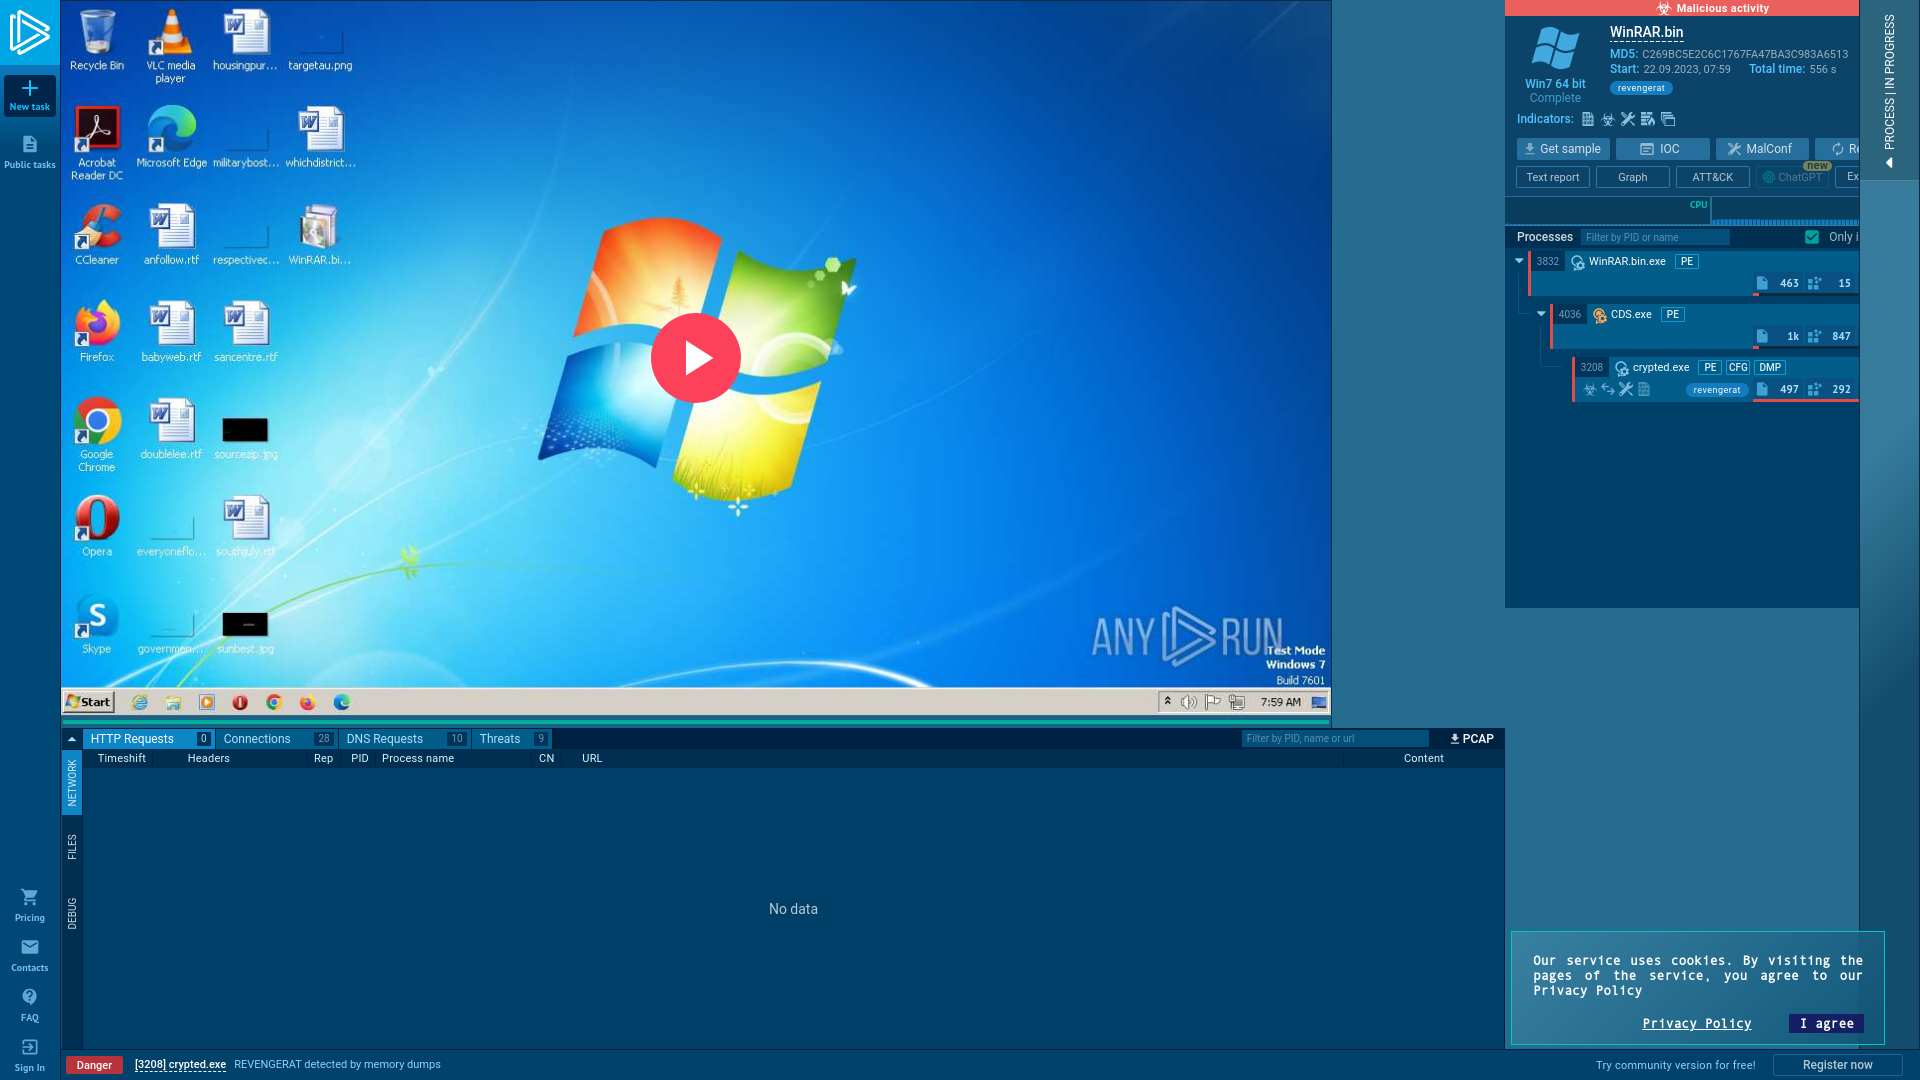Viewport: 1920px width, 1080px height.
Task: Click in the Filter by PID or name field
Action: pyautogui.click(x=1655, y=237)
